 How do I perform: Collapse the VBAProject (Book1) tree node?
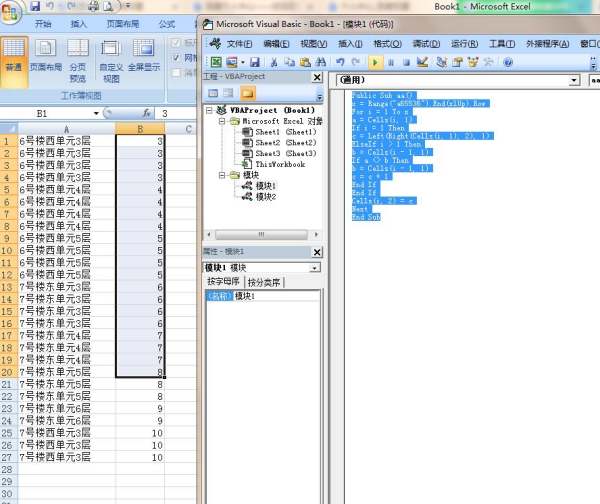(x=208, y=109)
